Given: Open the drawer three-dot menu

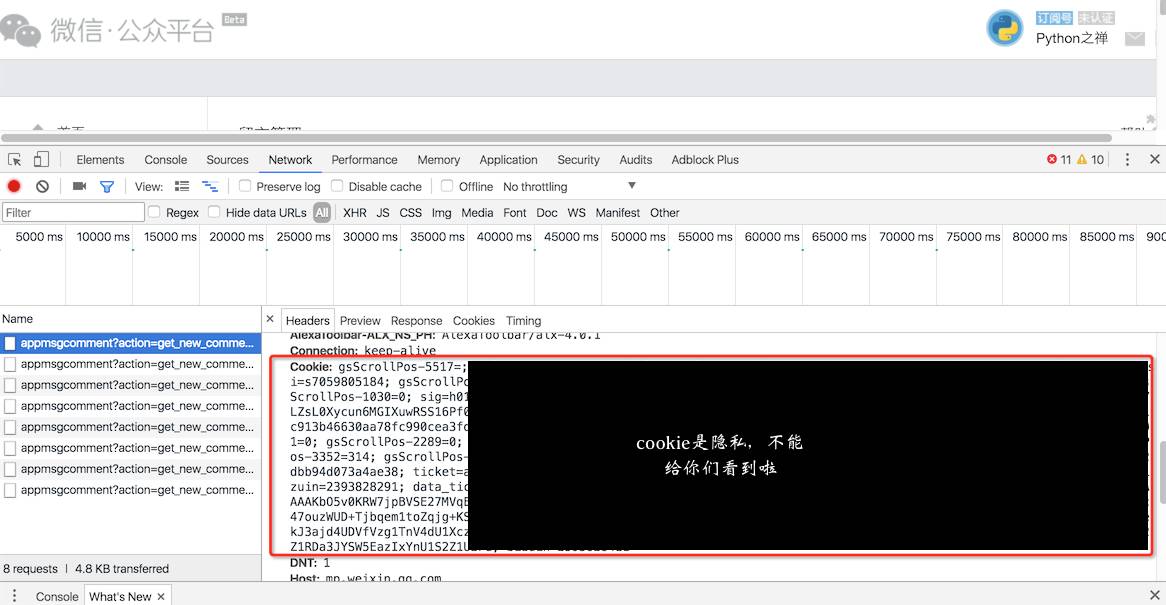Looking at the screenshot, I should click(14, 596).
